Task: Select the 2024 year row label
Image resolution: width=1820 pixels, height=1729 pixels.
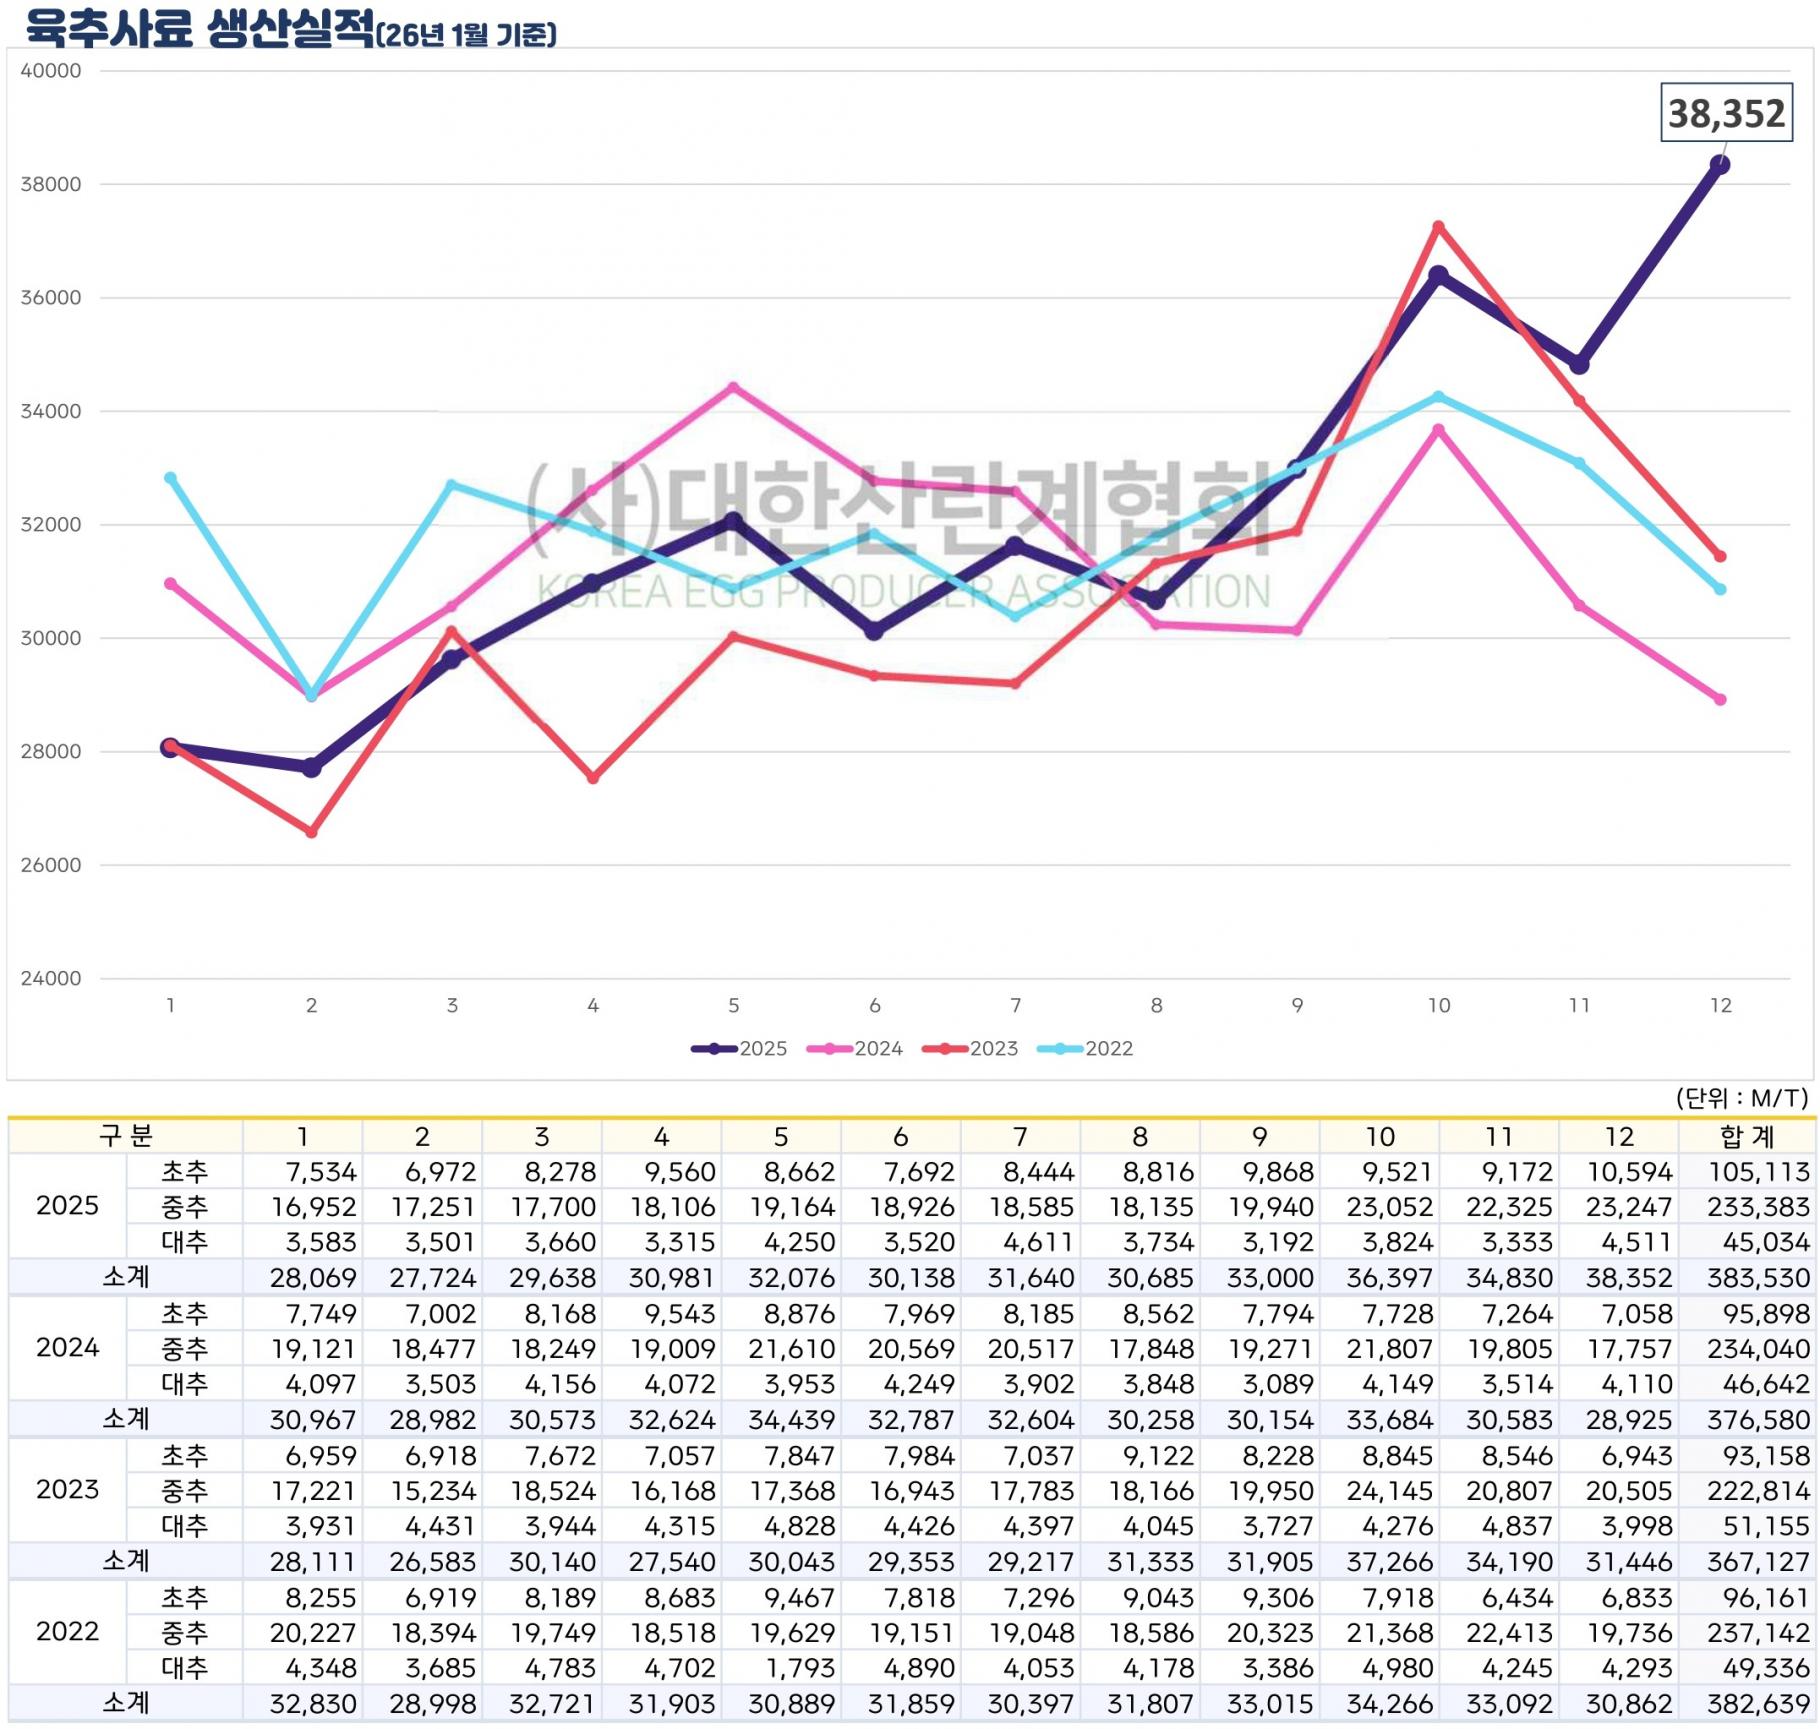Action: pyautogui.click(x=68, y=1348)
